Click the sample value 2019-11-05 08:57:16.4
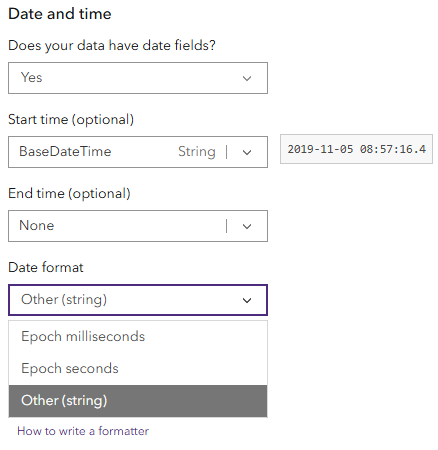The image size is (438, 450). [356, 149]
